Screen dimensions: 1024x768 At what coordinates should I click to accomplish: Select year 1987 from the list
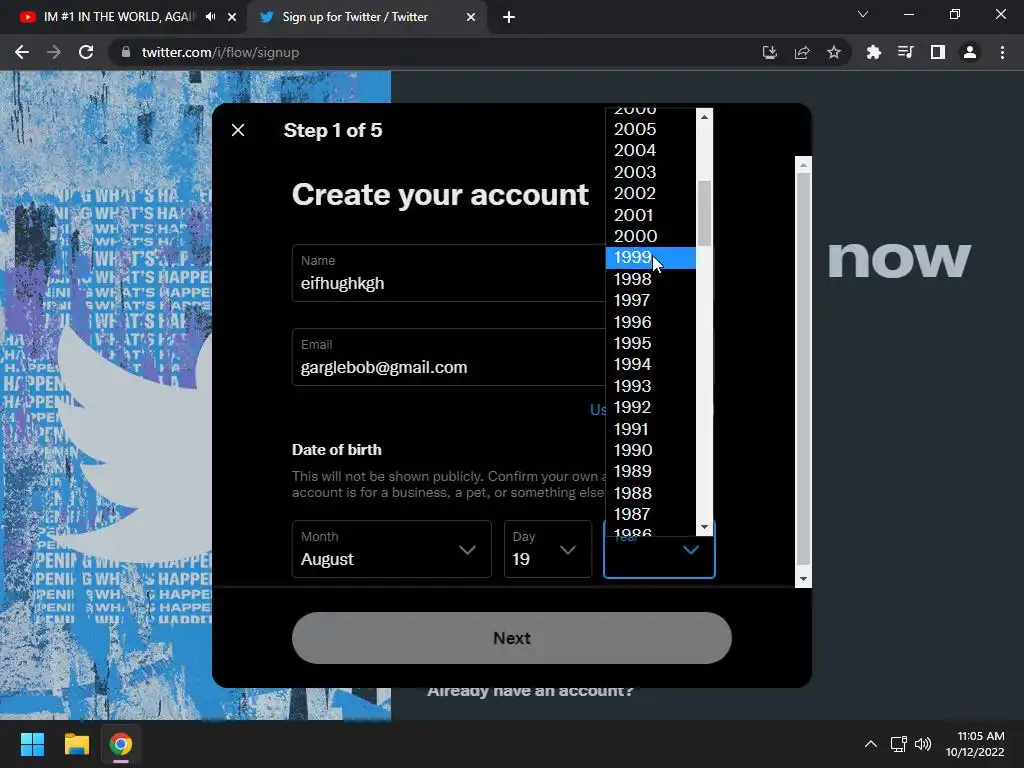650,515
